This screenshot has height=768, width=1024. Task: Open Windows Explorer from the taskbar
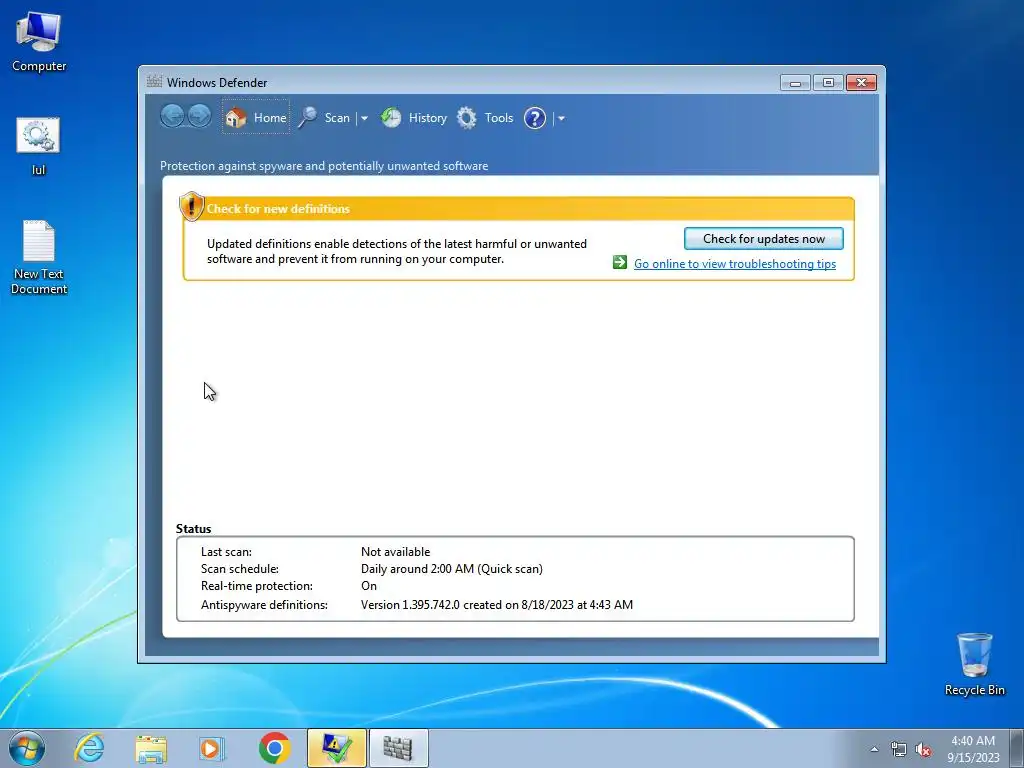[x=151, y=748]
